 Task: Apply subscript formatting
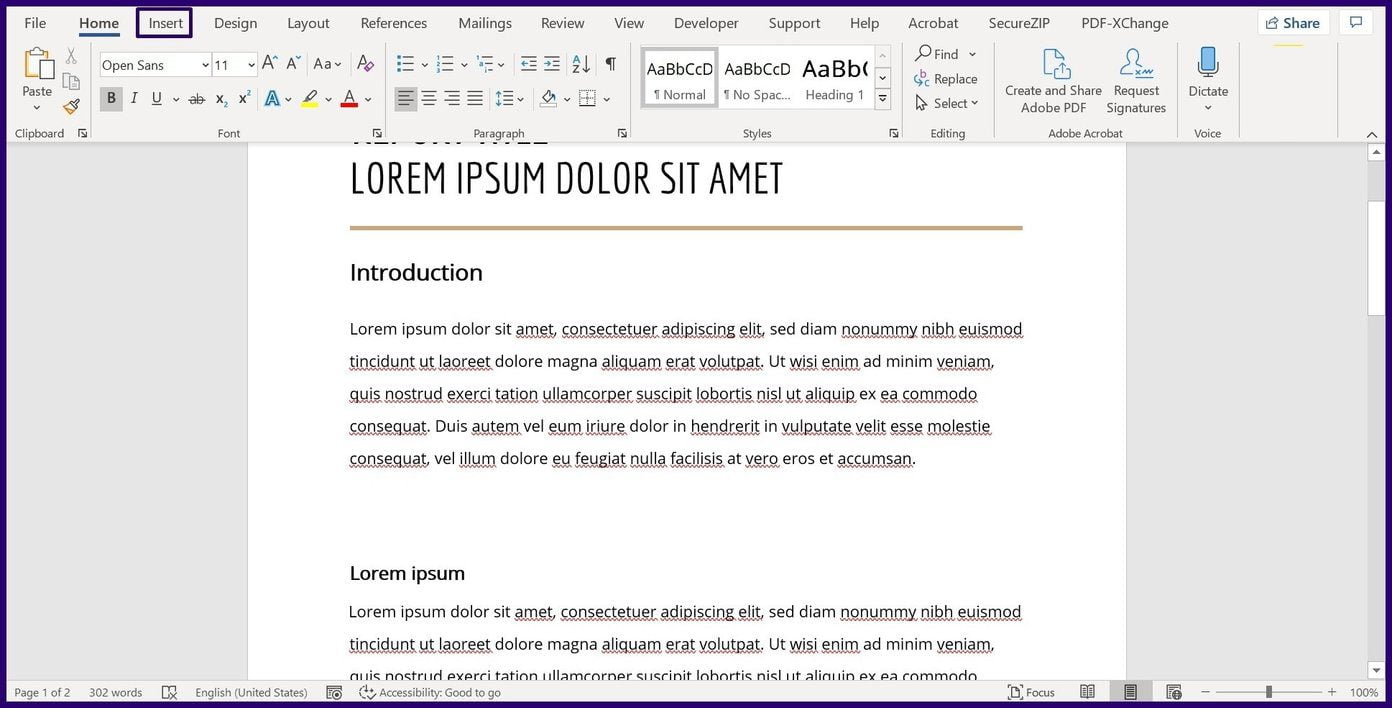click(219, 98)
